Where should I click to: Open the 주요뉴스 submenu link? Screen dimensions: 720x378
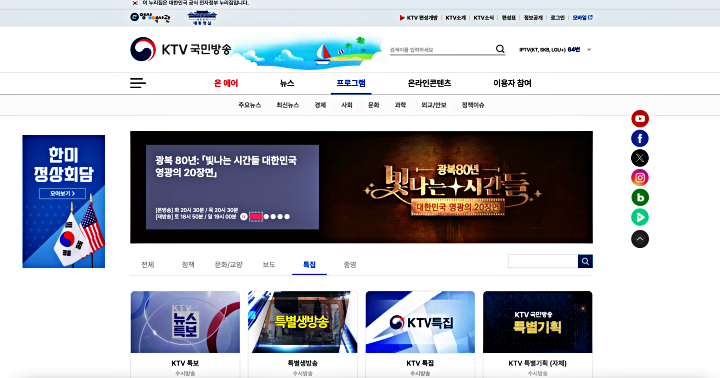click(250, 105)
